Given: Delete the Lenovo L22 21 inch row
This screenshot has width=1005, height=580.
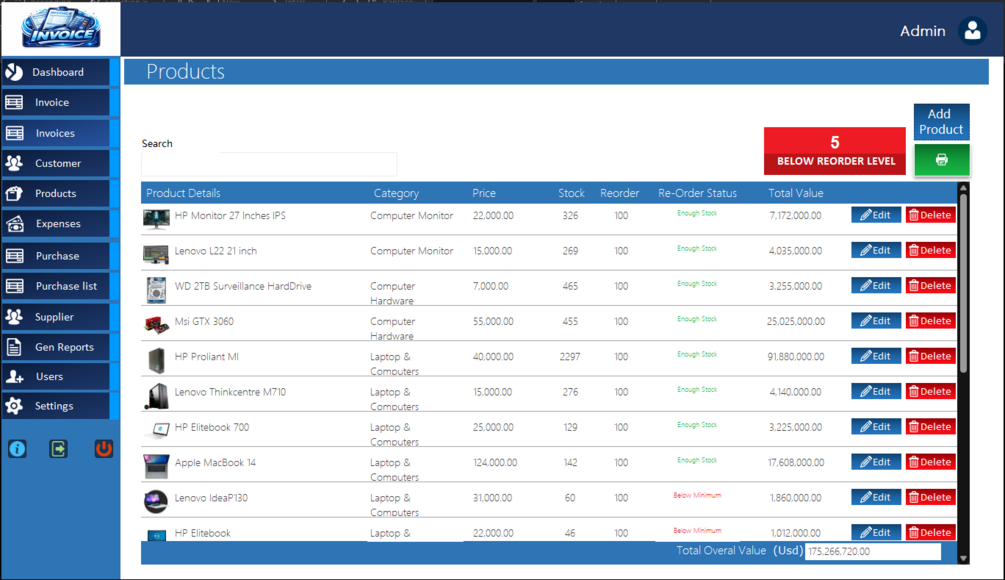Looking at the screenshot, I should coord(930,250).
